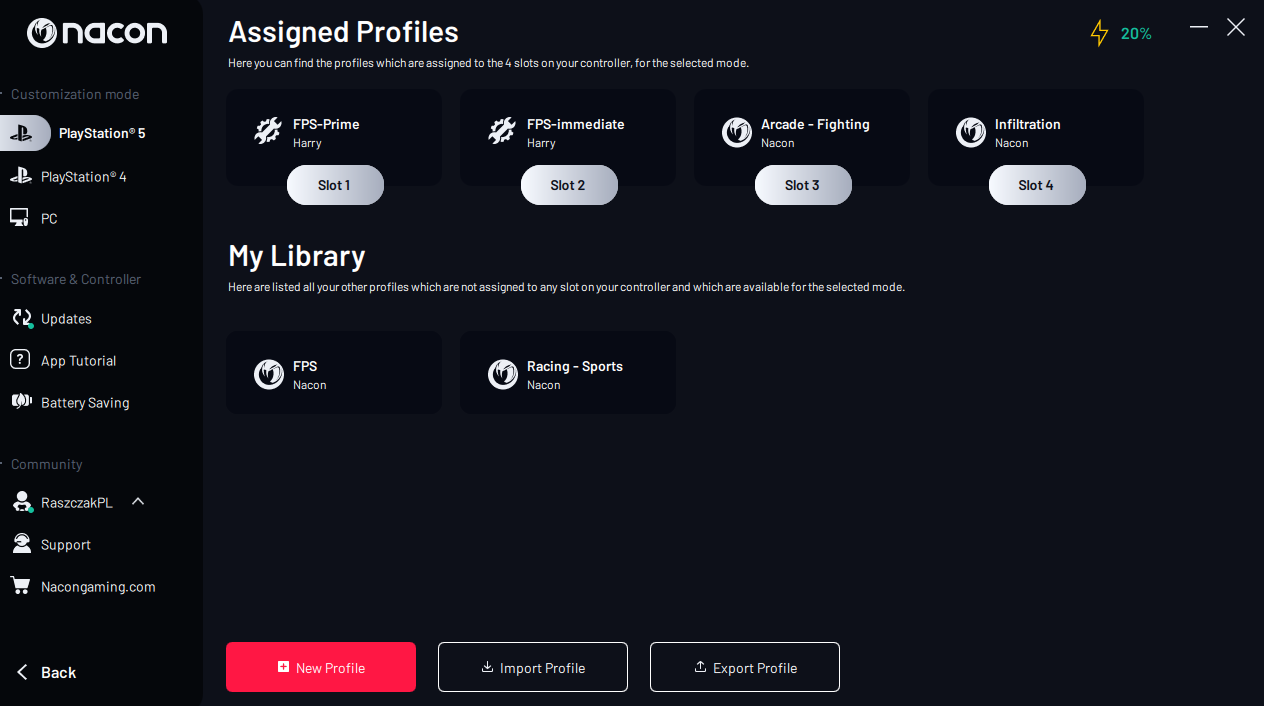Open the App Tutorial
This screenshot has height=706, width=1264.
(x=78, y=361)
